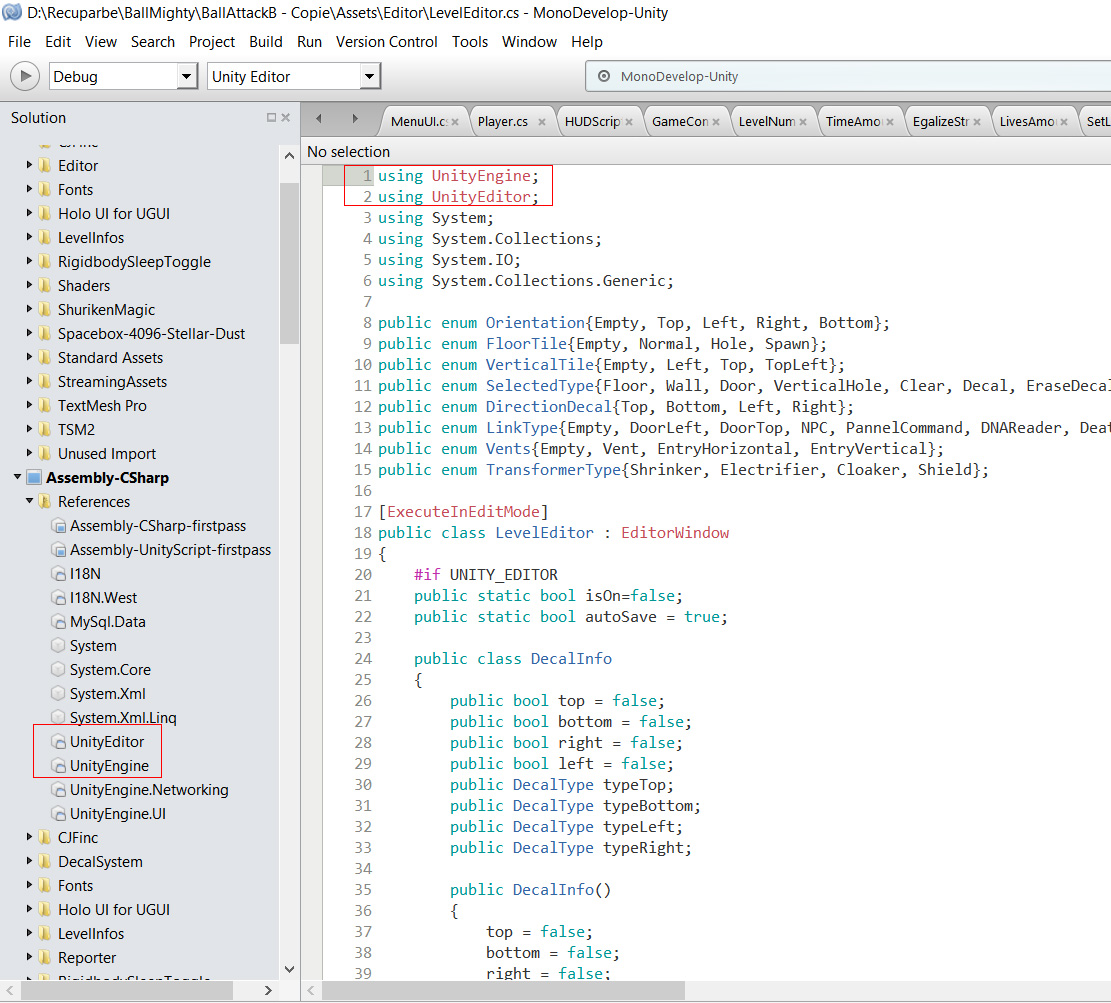Click the auto-hide icon on the Solution panel
Screen dimensions: 1111x1003
272,118
